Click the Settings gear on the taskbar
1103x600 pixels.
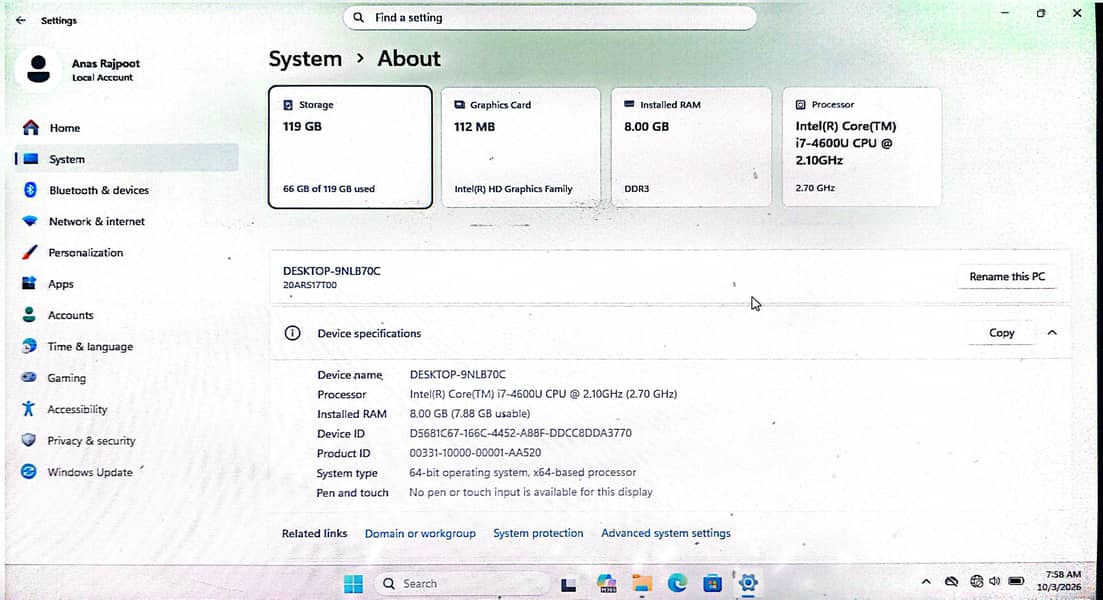[748, 583]
